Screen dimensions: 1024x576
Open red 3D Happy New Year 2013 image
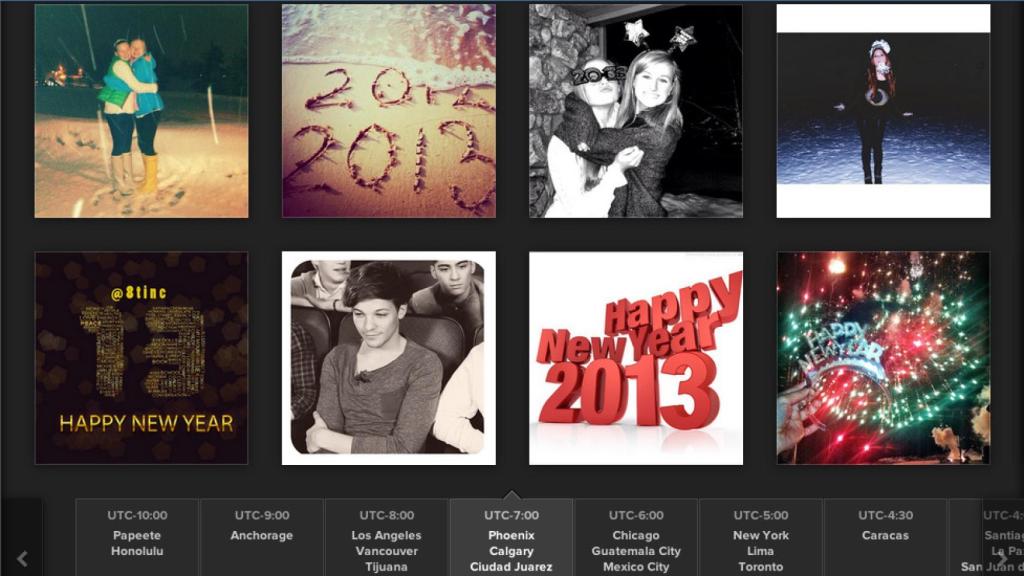(636, 358)
